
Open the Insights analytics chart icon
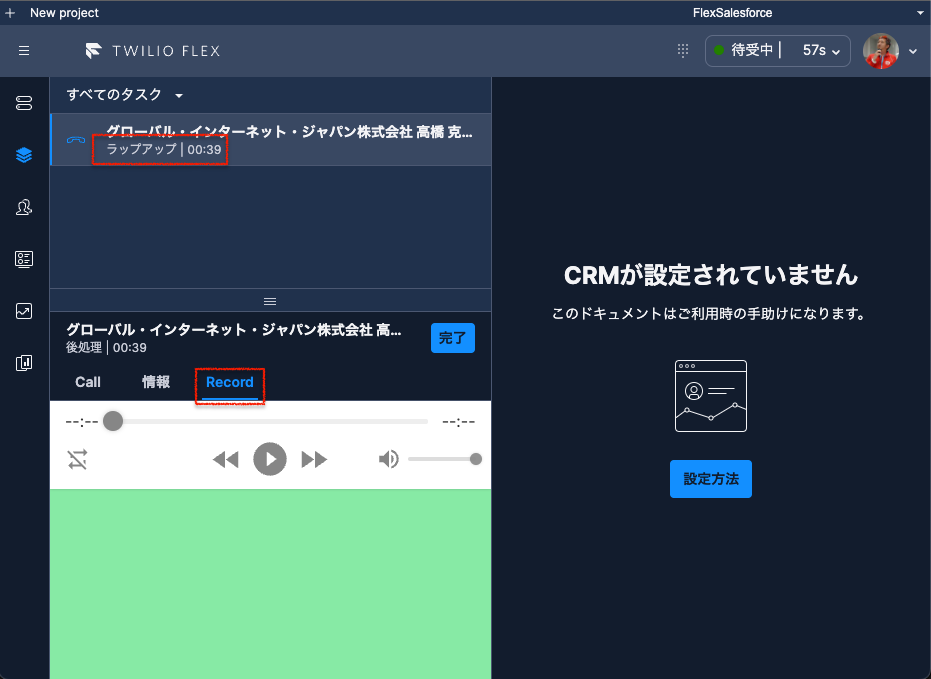pos(24,311)
